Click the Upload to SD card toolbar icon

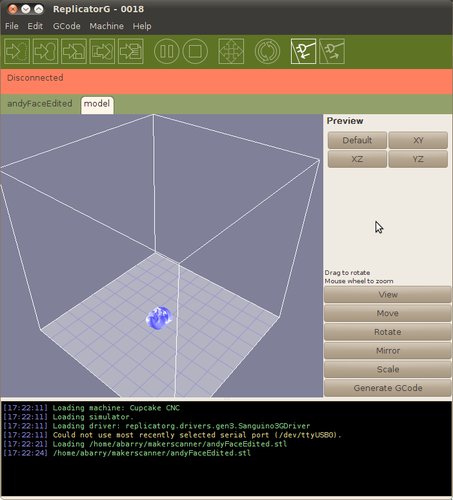click(x=74, y=51)
